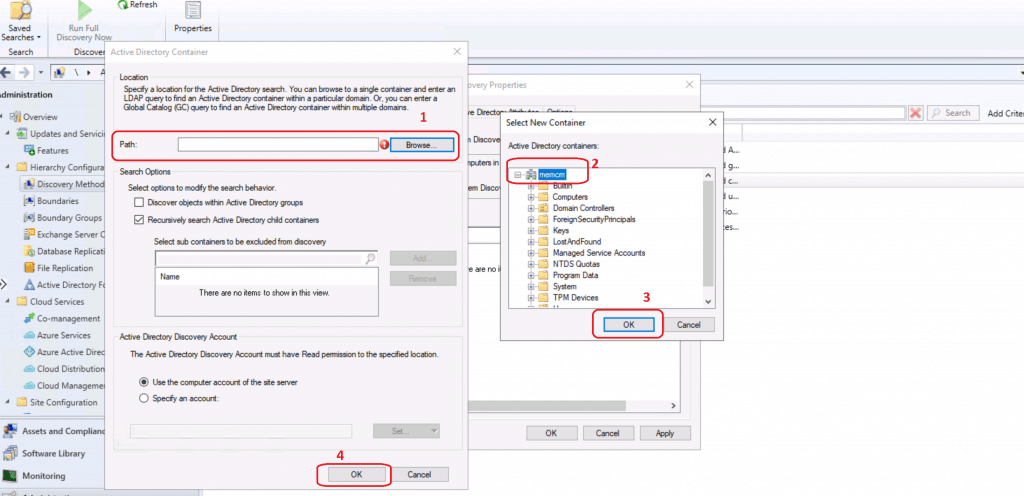Click the Search button in console
This screenshot has width=1024, height=496.
click(953, 113)
